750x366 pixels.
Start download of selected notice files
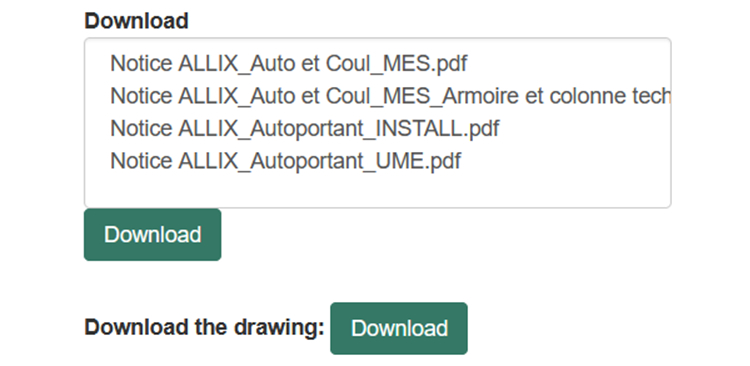153,234
